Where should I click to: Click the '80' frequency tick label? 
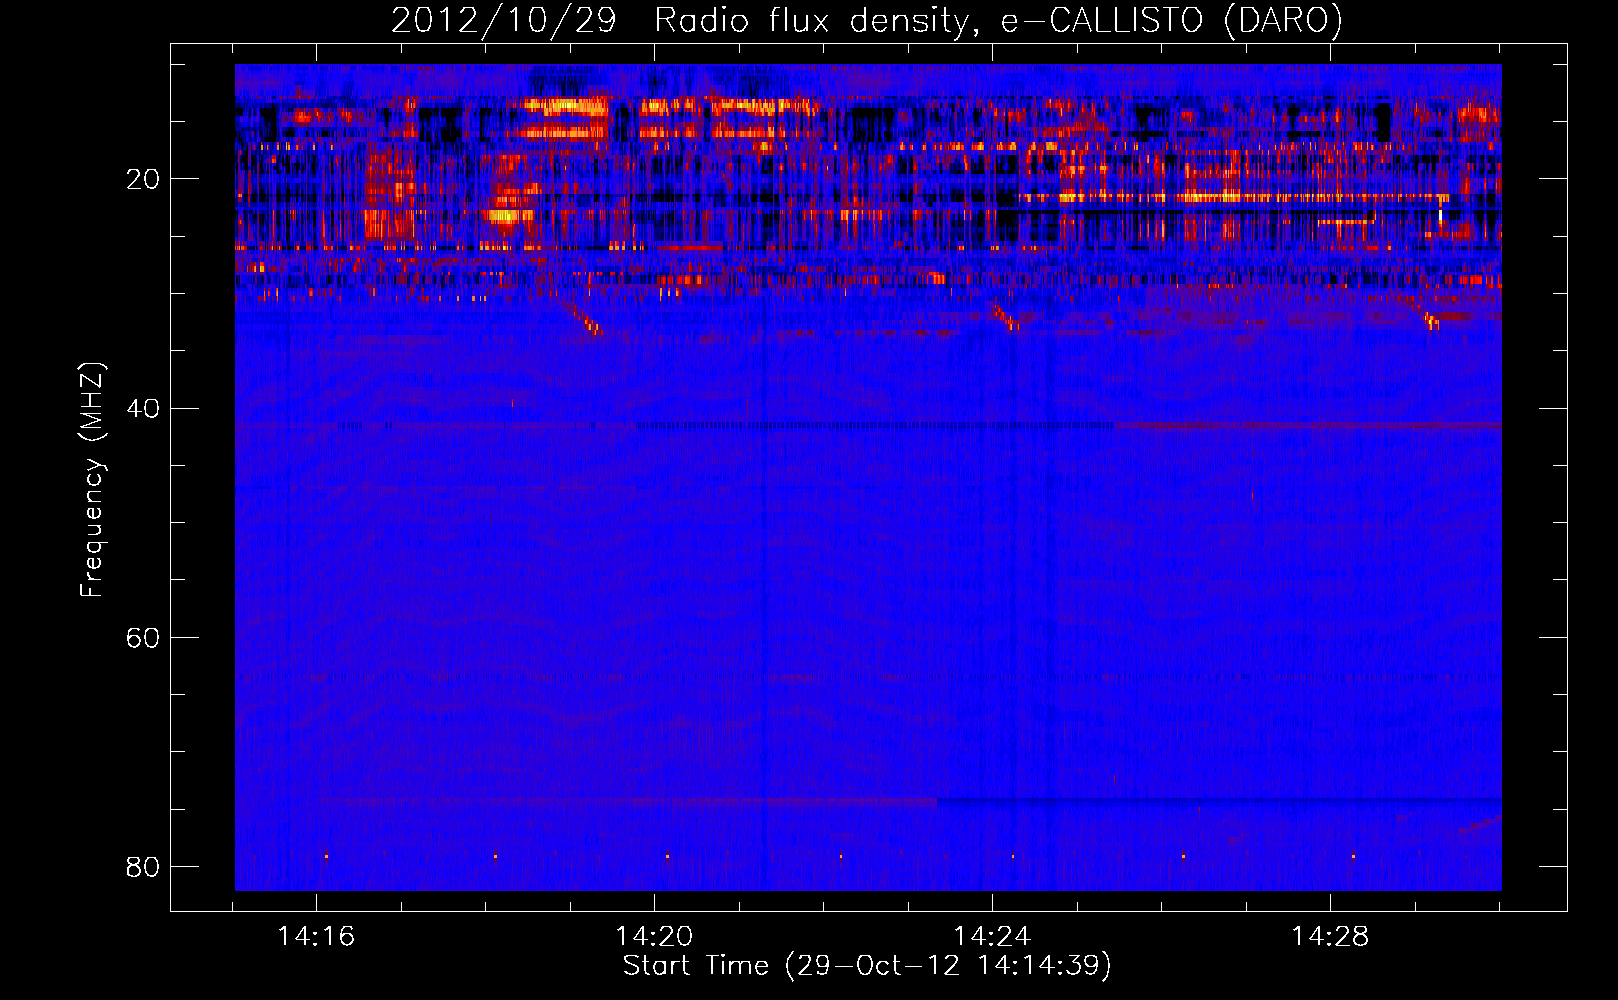(142, 866)
